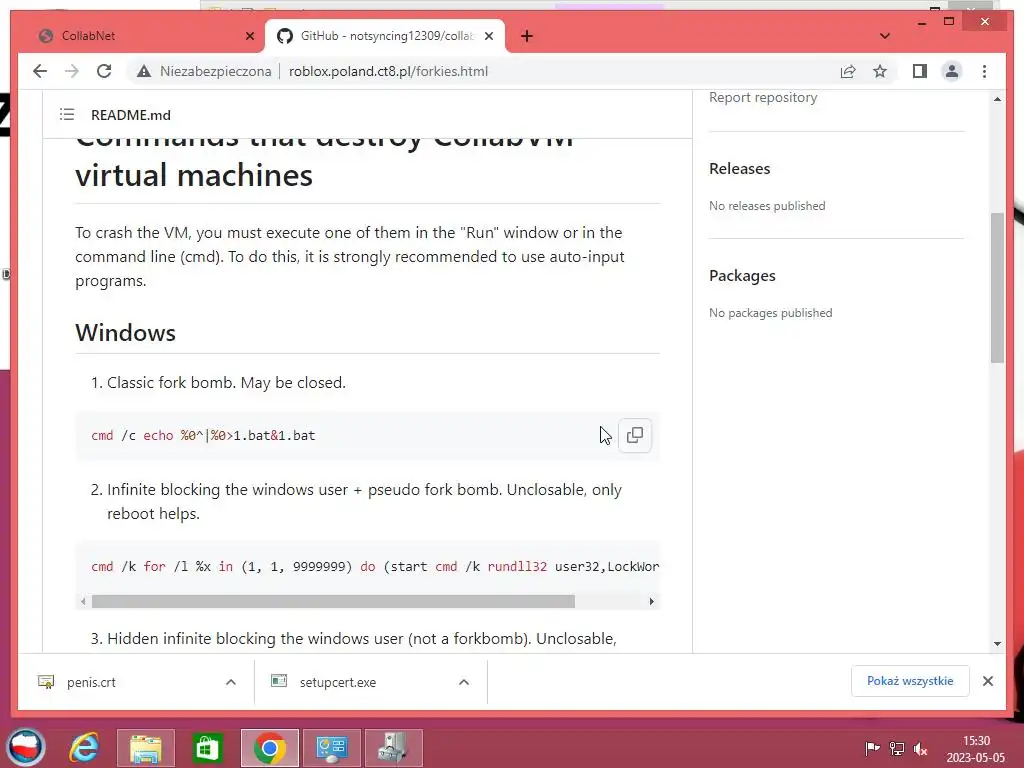Open the Chrome profile avatar menu

952,71
